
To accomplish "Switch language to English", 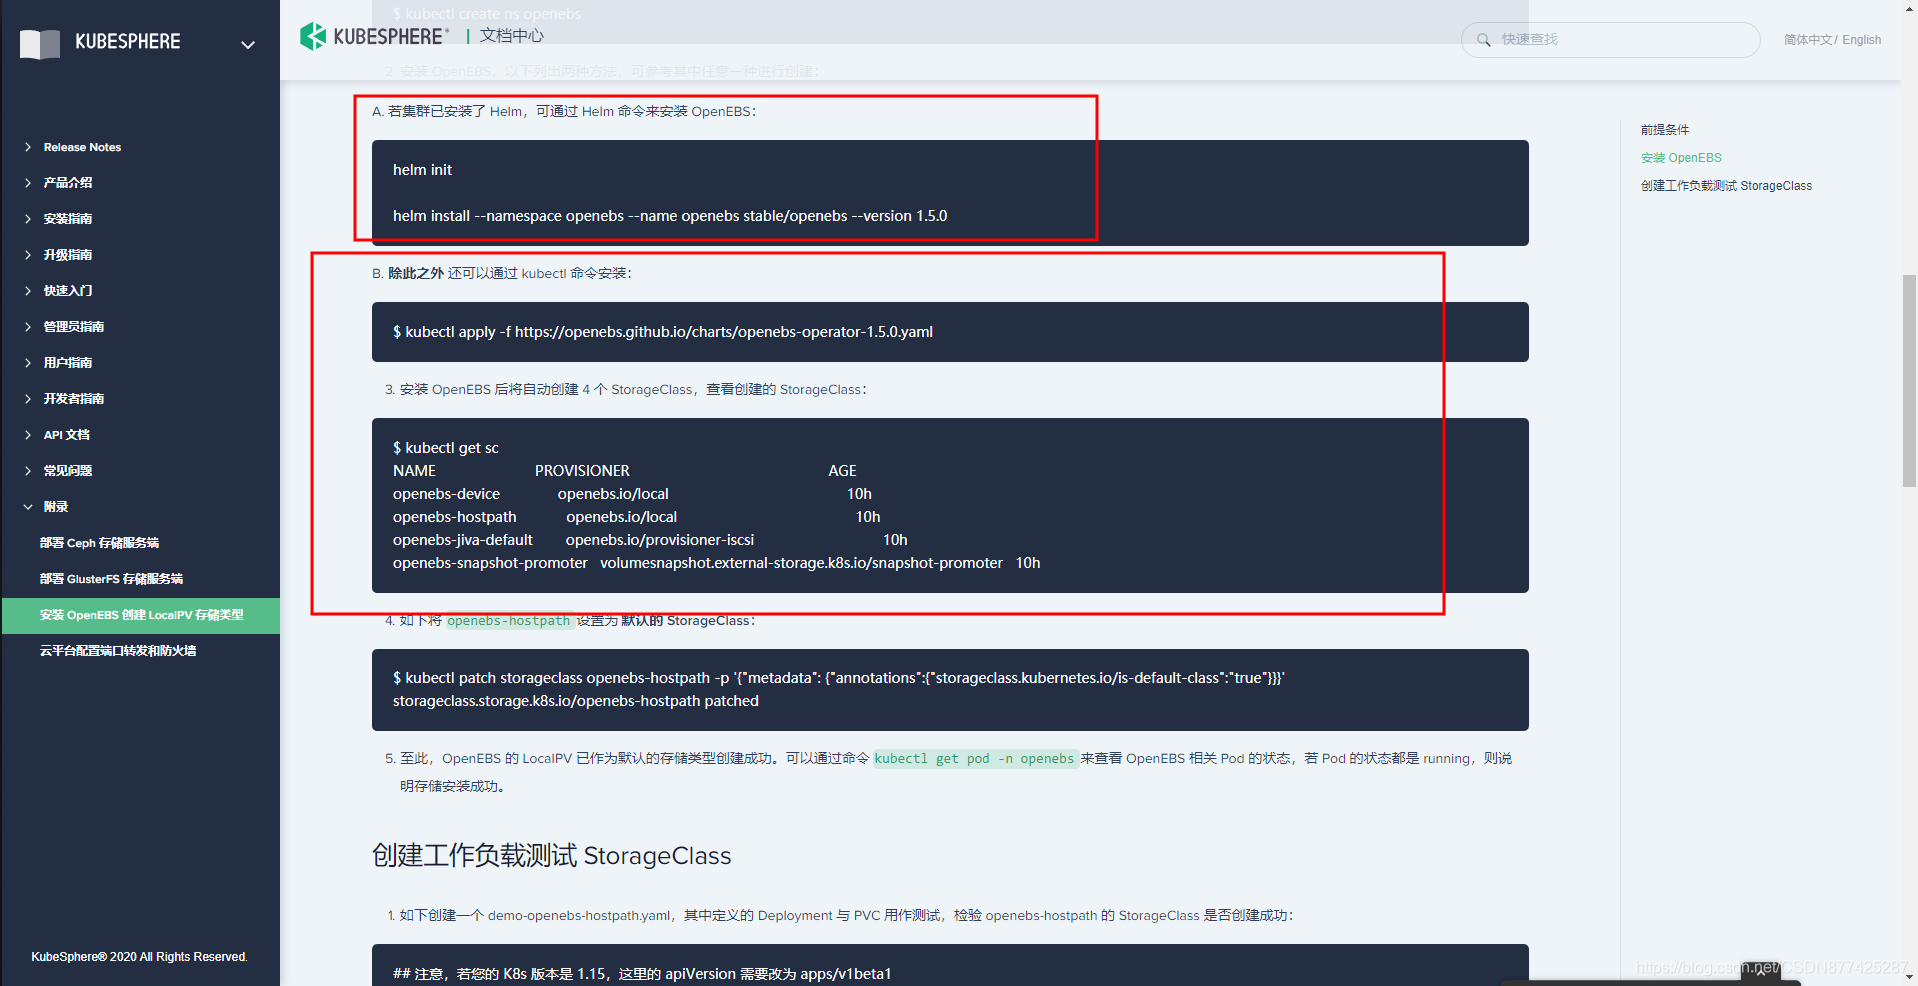I will tap(1861, 40).
